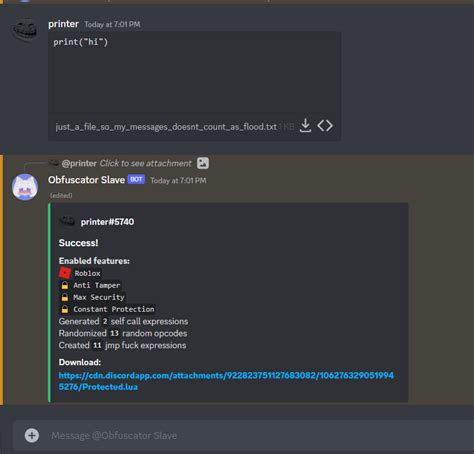Click the plus attachment button in message bar
Viewport: 474px width, 454px height.
(32, 435)
